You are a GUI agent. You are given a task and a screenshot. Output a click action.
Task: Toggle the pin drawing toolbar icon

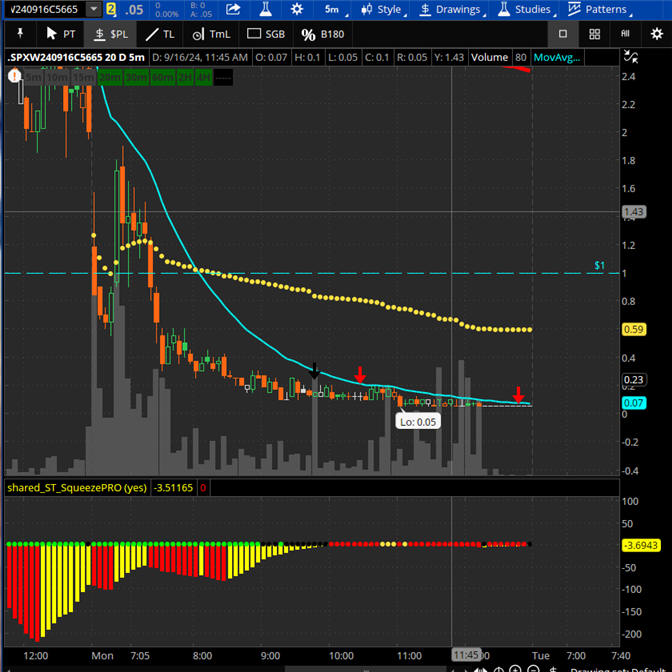coord(20,33)
